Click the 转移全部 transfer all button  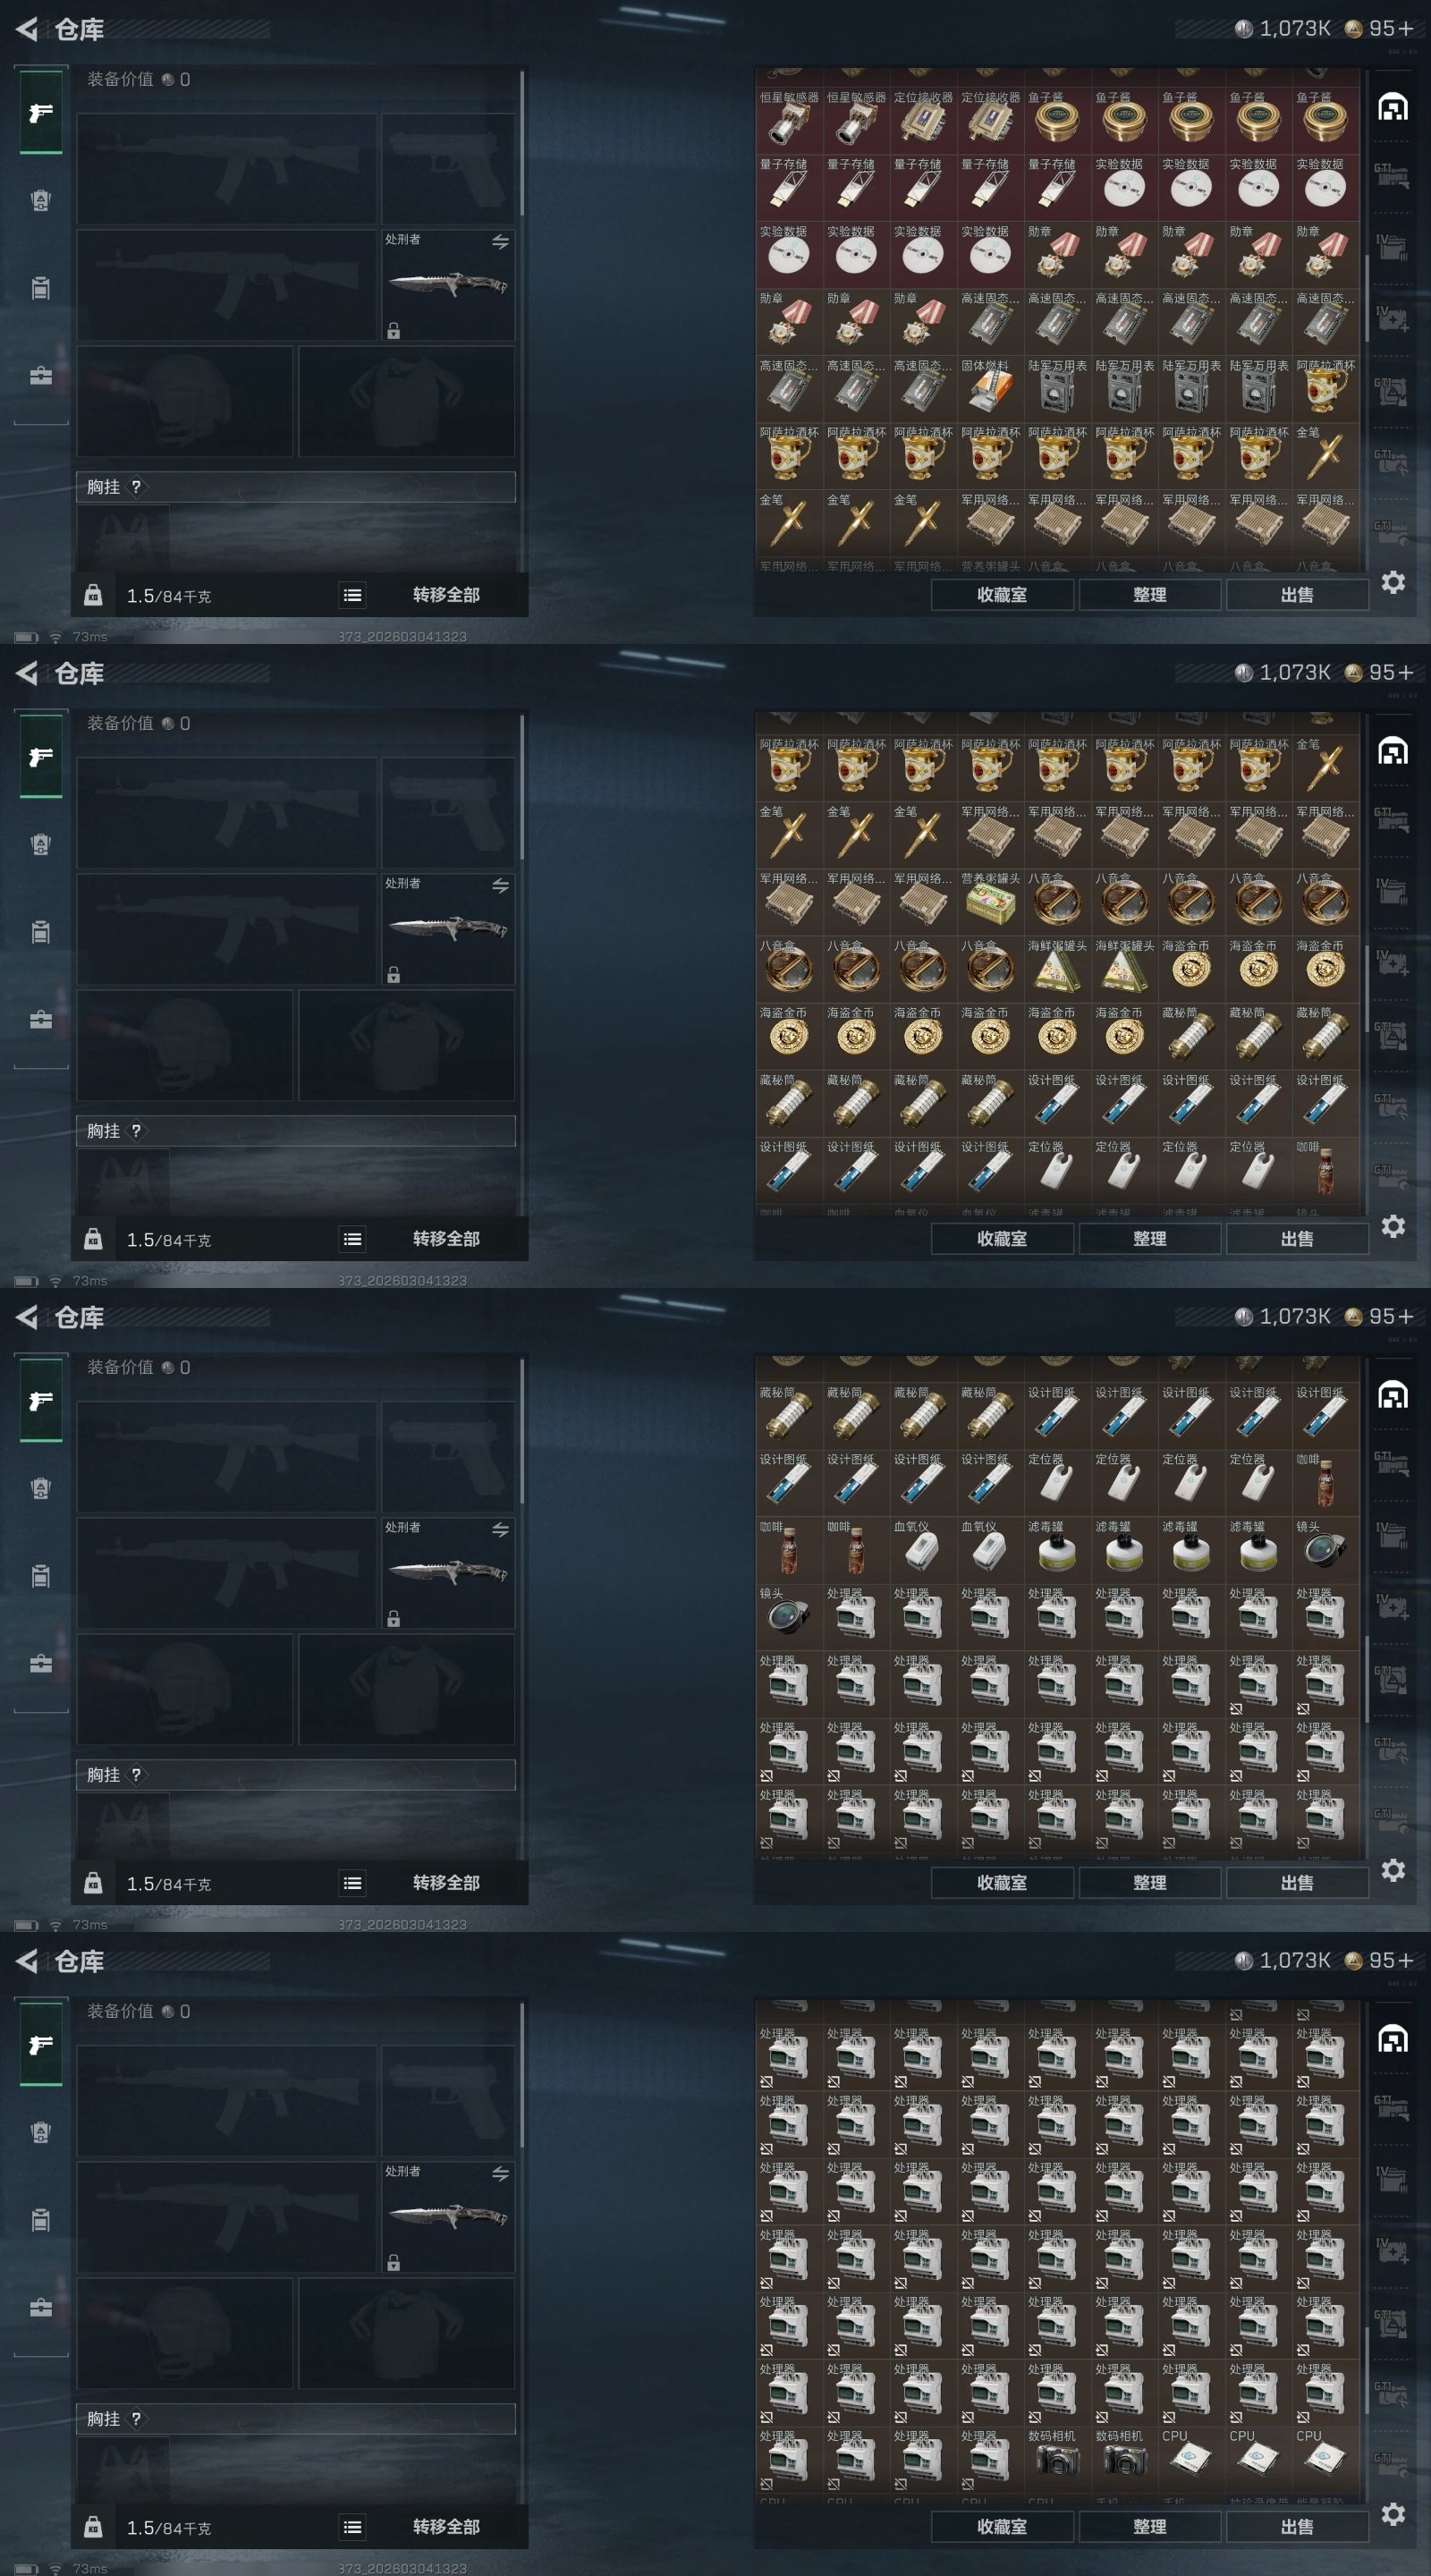point(446,595)
